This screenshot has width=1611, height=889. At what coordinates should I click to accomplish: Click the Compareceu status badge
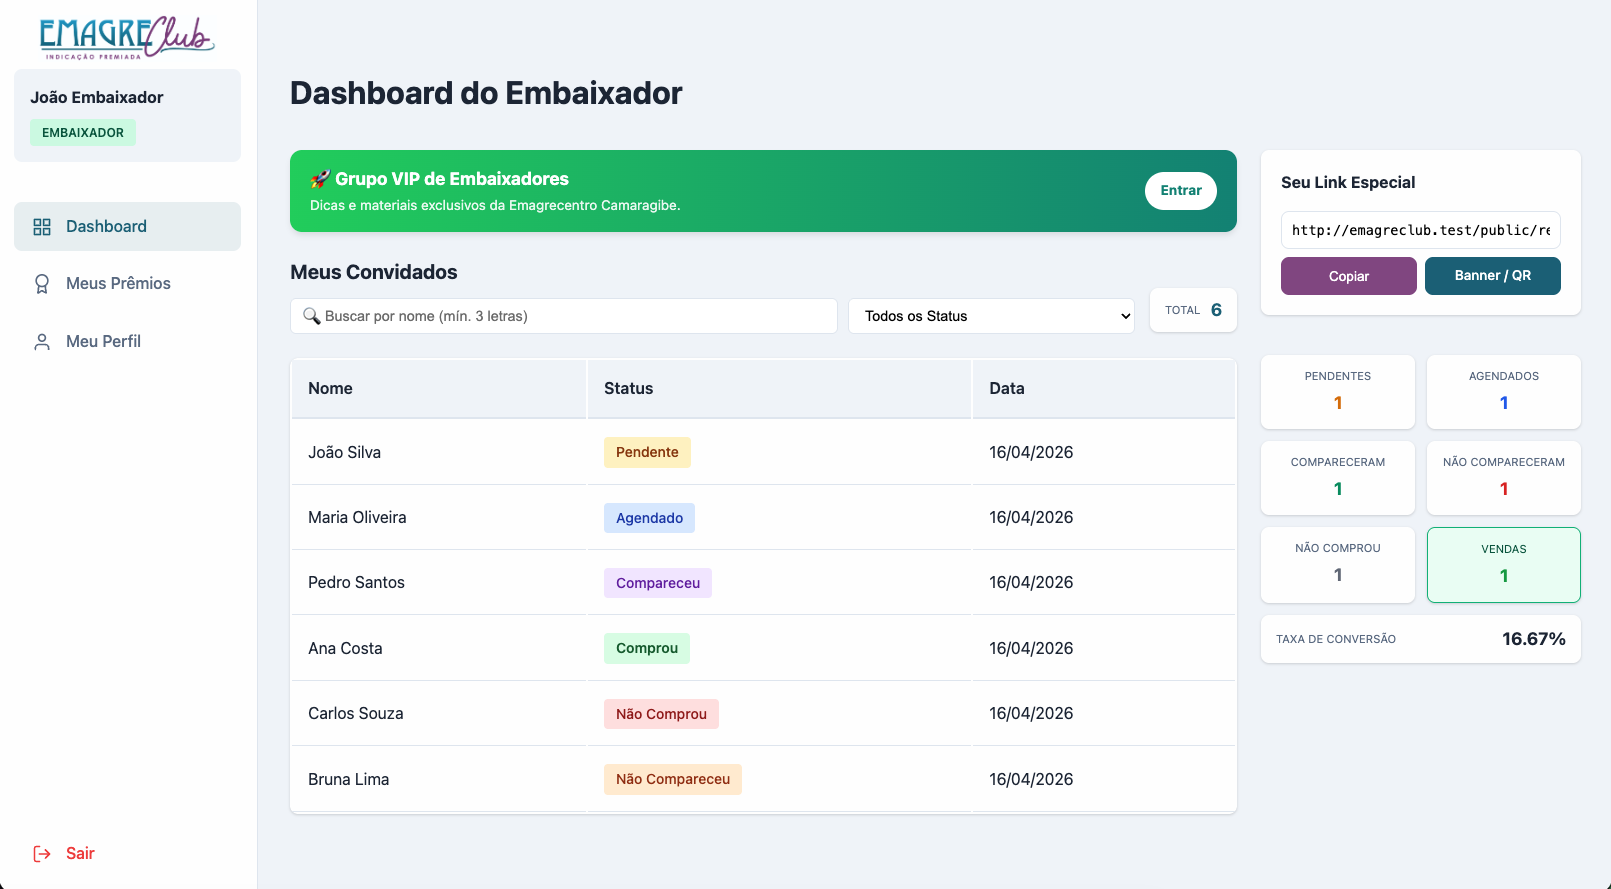(658, 583)
